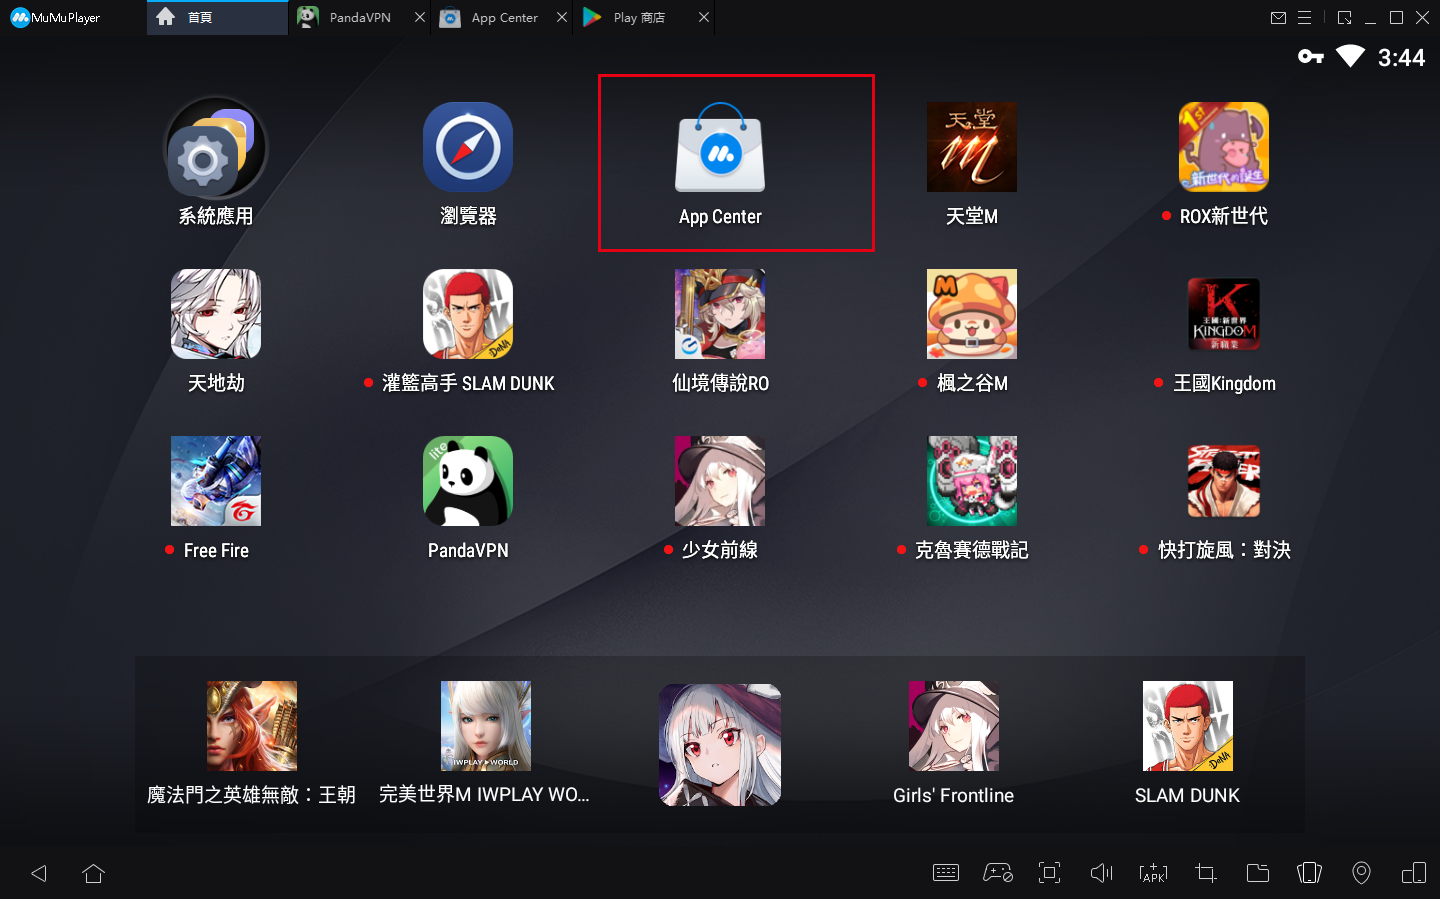1440x899 pixels.
Task: Open the multi-instance manager icon
Action: coord(1414,873)
